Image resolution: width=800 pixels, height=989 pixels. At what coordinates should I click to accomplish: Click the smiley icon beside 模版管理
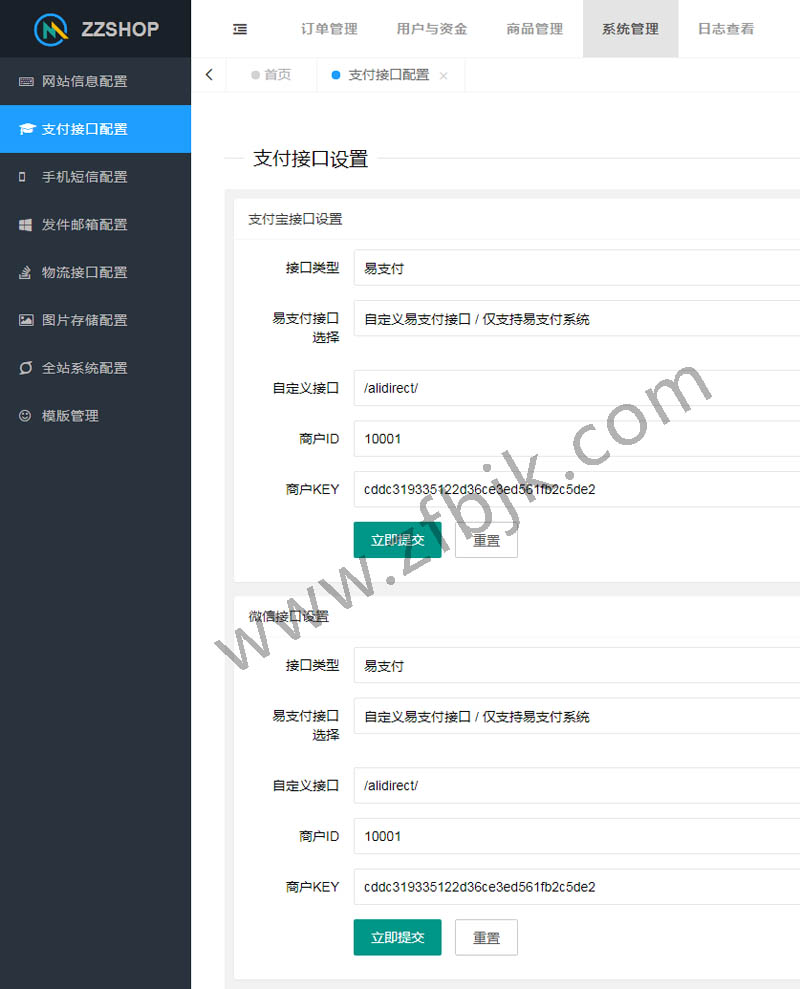[25, 416]
